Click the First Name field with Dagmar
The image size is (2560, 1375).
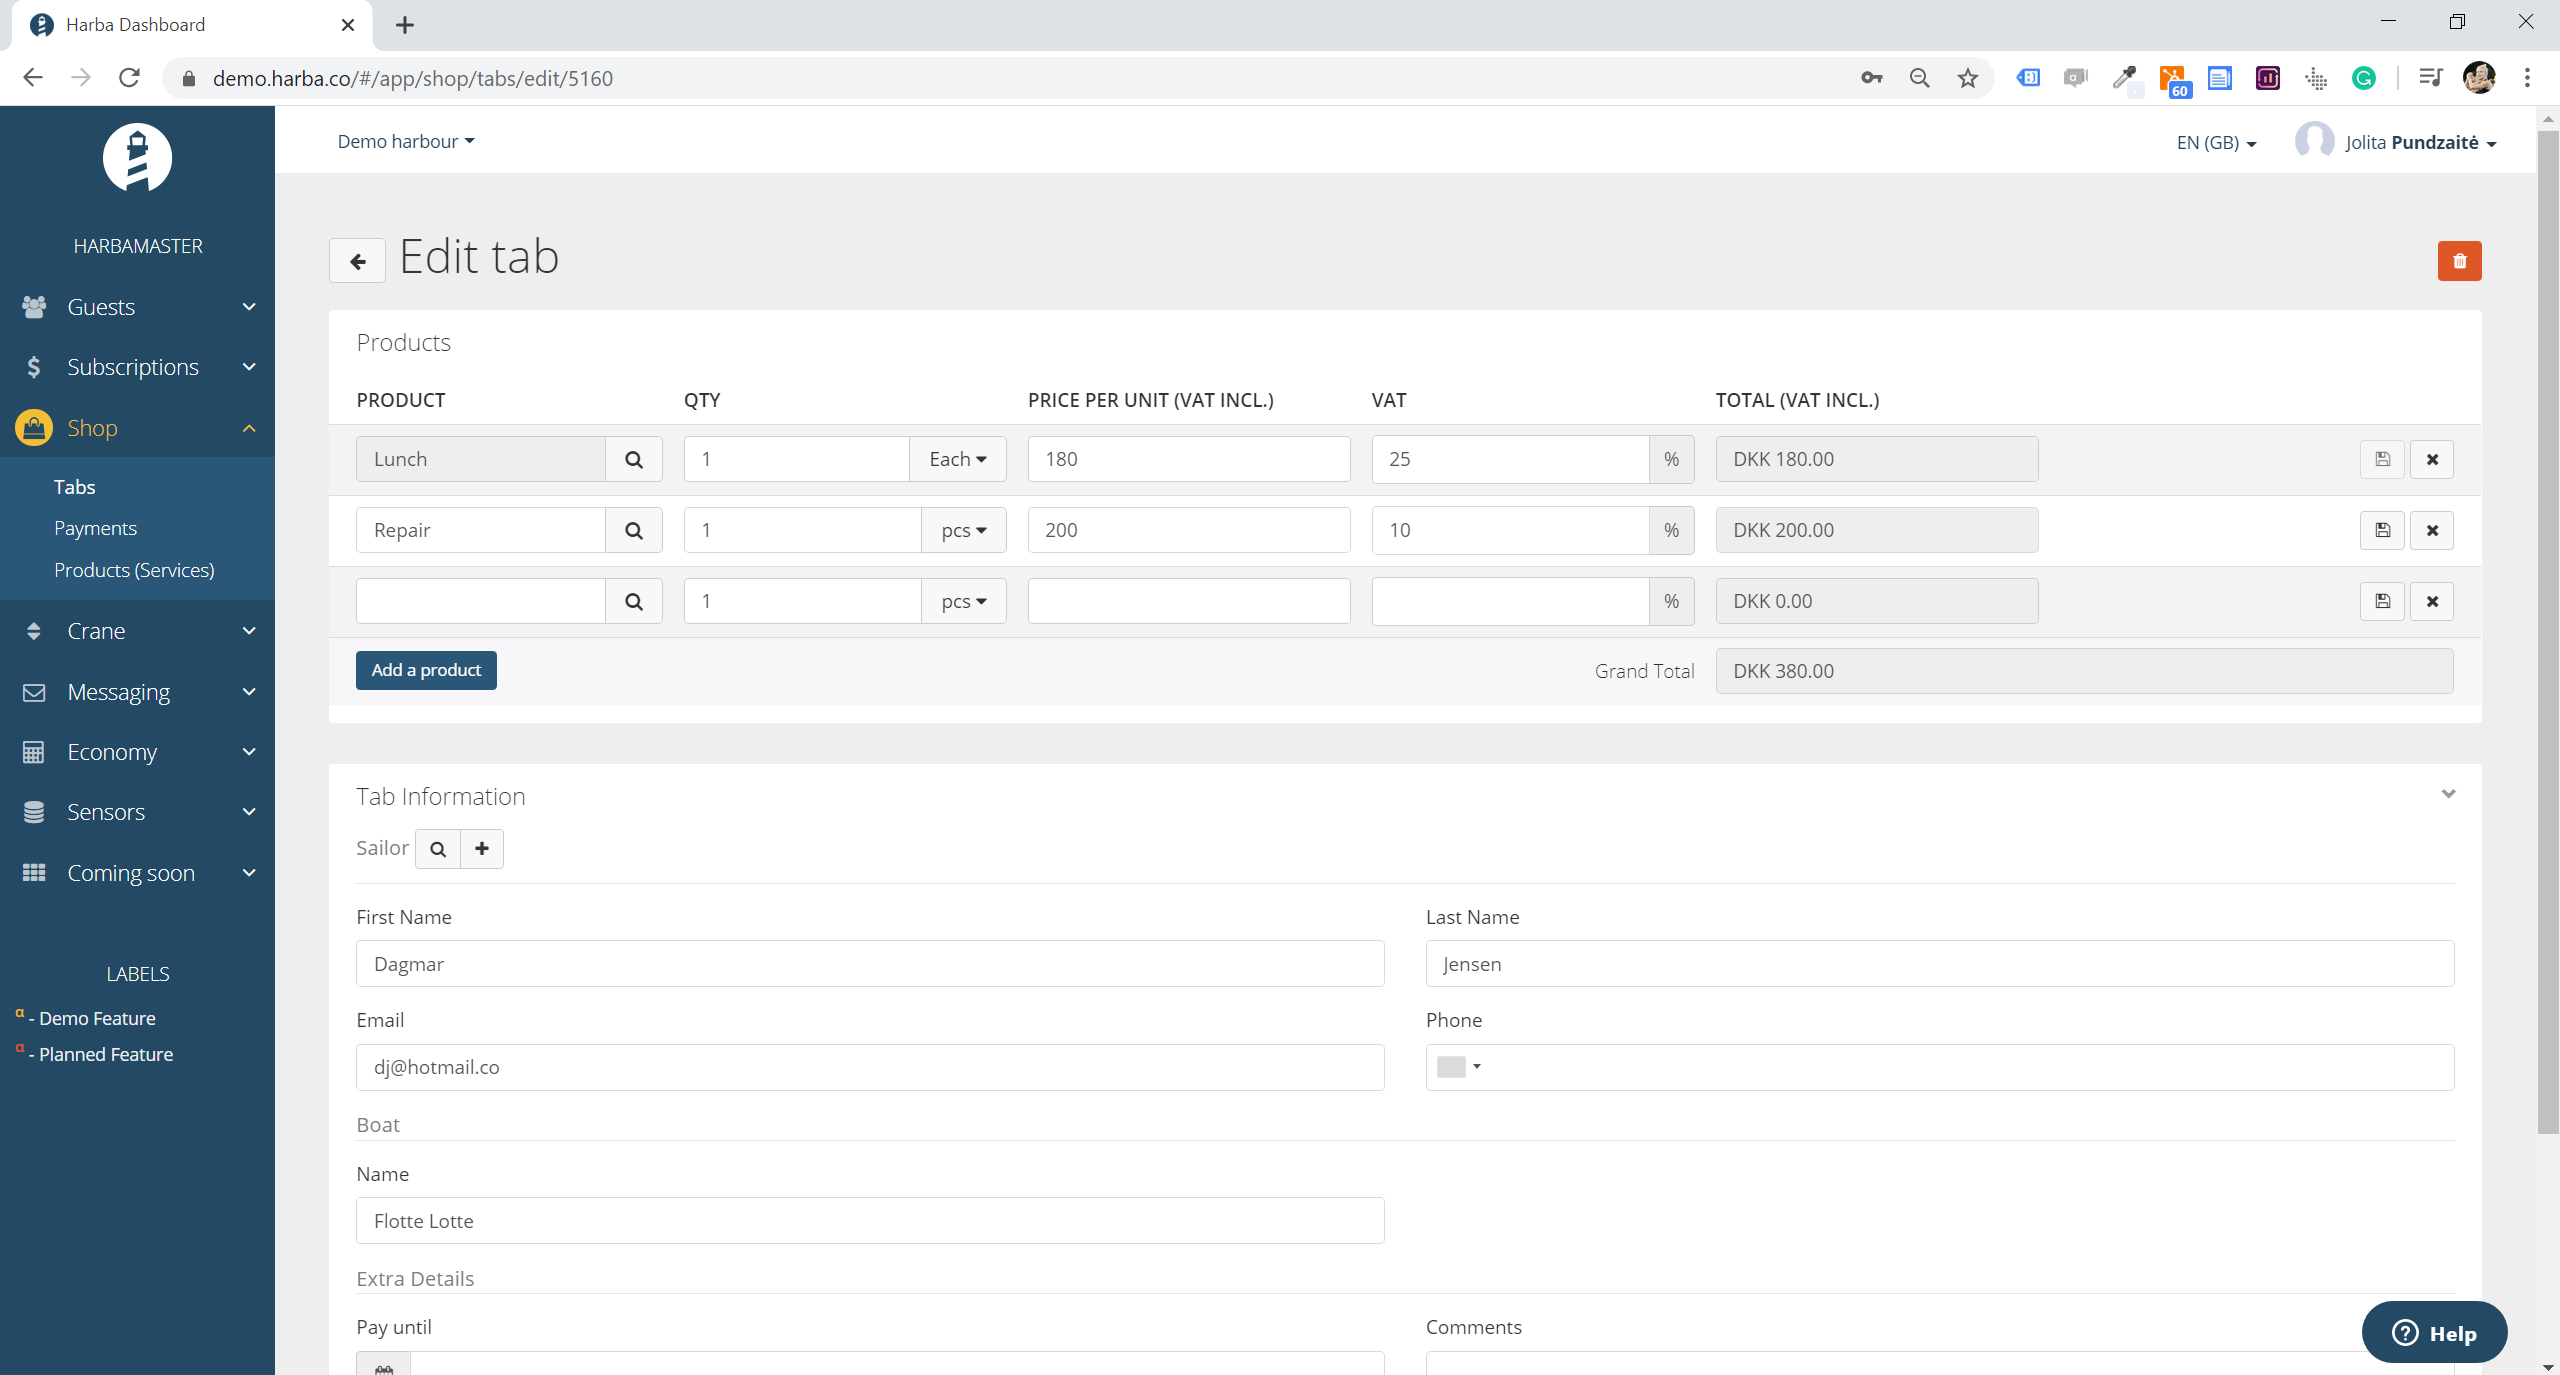(869, 964)
